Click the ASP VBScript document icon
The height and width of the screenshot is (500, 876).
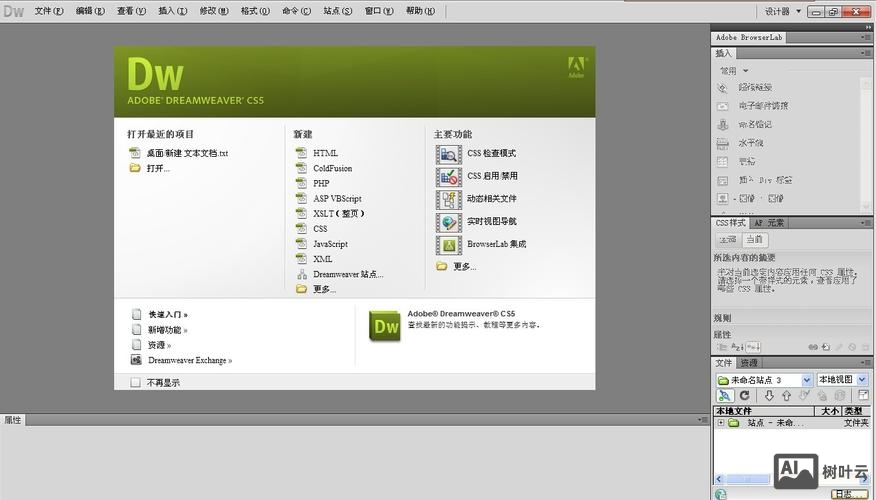302,198
